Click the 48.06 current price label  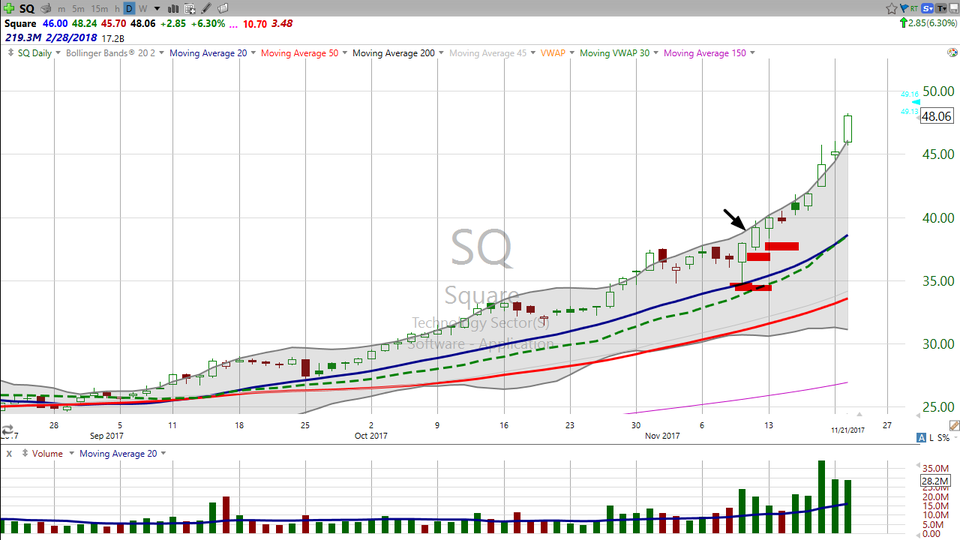pos(937,116)
